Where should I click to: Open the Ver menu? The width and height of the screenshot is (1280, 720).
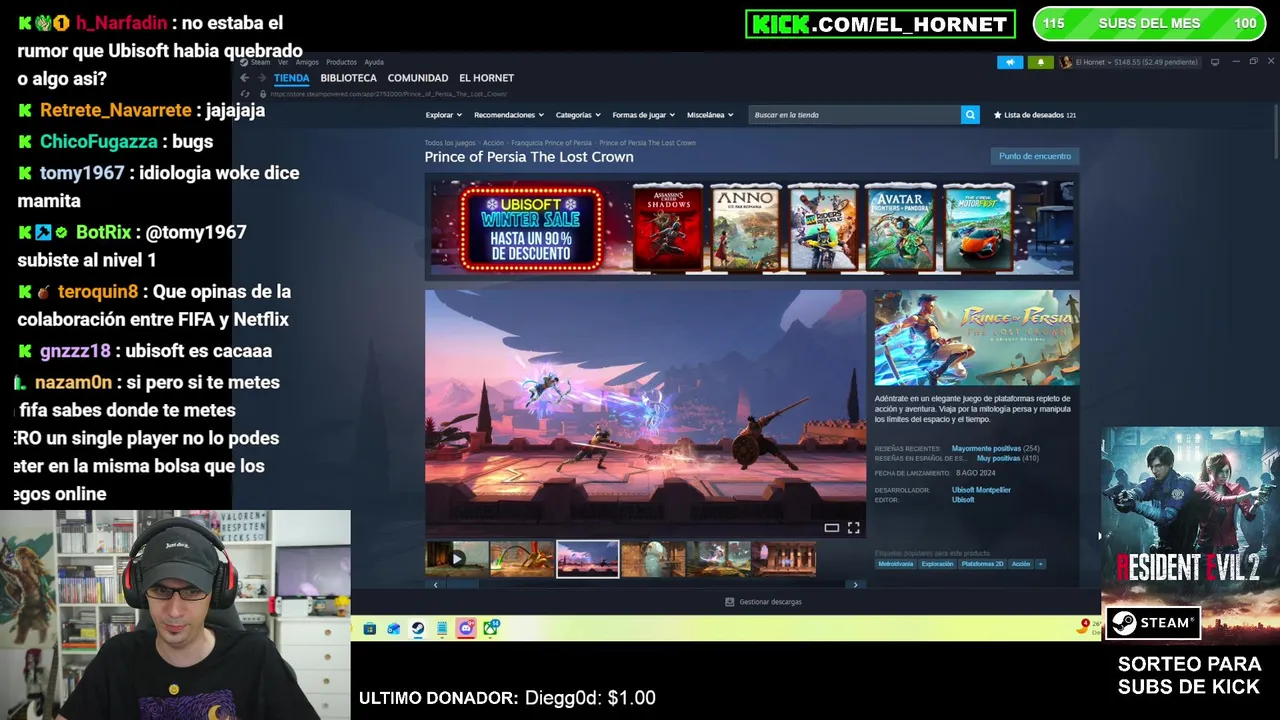point(283,62)
